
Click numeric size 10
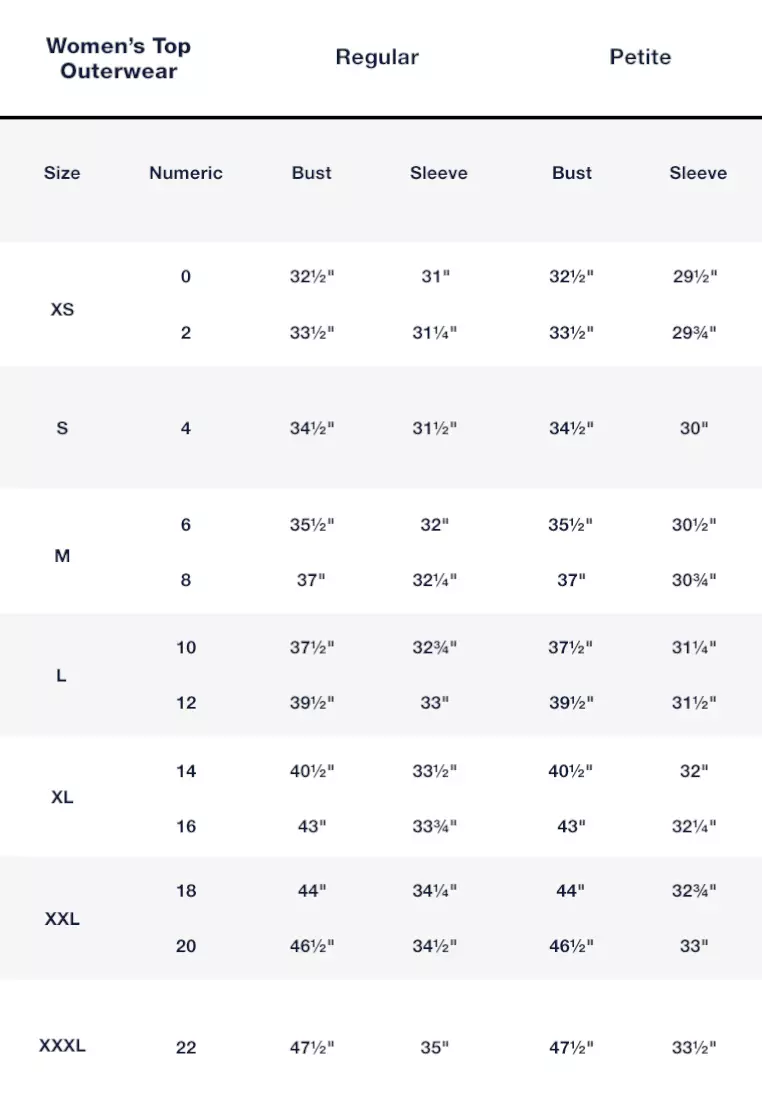point(186,648)
